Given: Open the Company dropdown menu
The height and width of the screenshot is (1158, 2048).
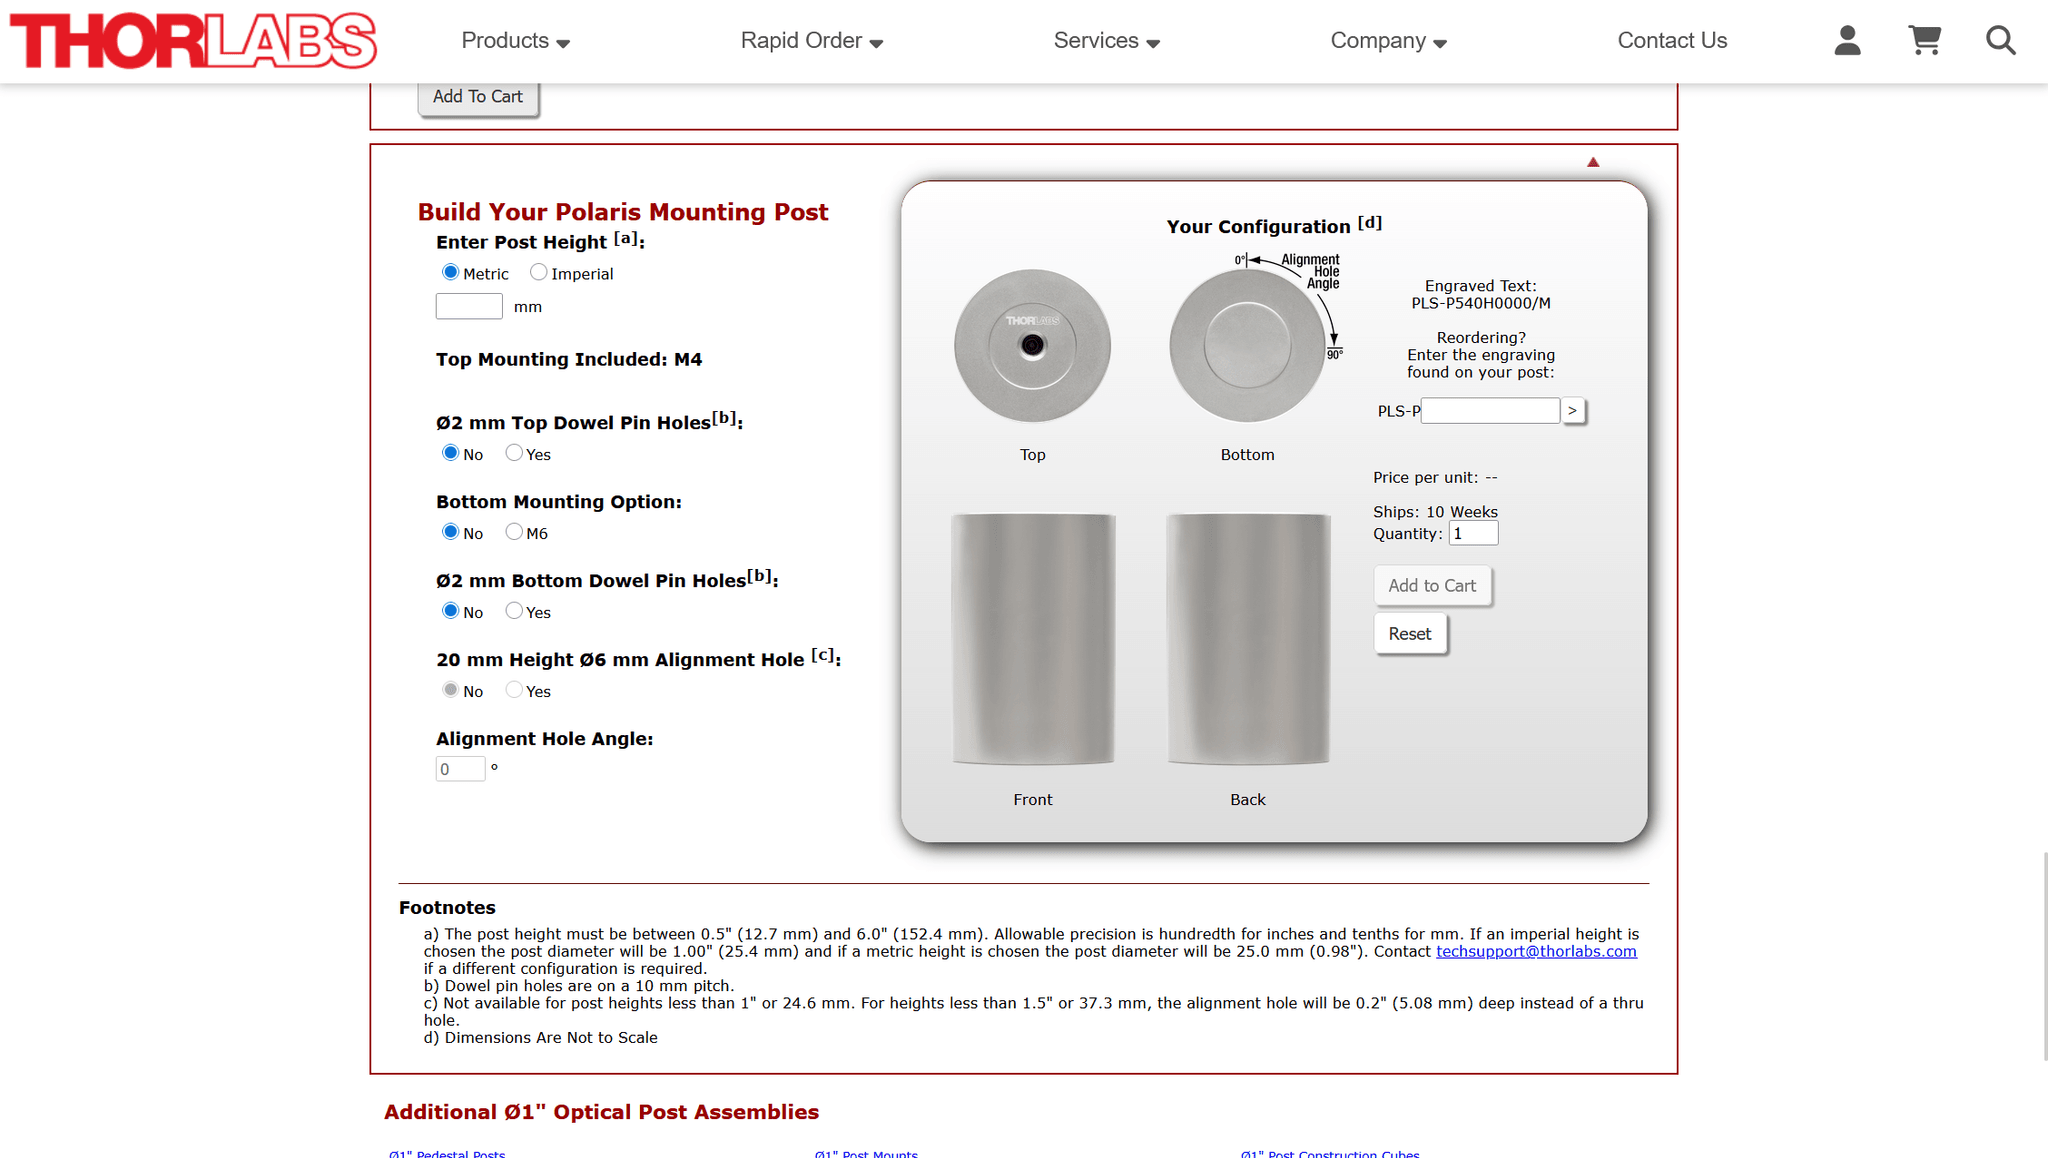Looking at the screenshot, I should click(1388, 41).
